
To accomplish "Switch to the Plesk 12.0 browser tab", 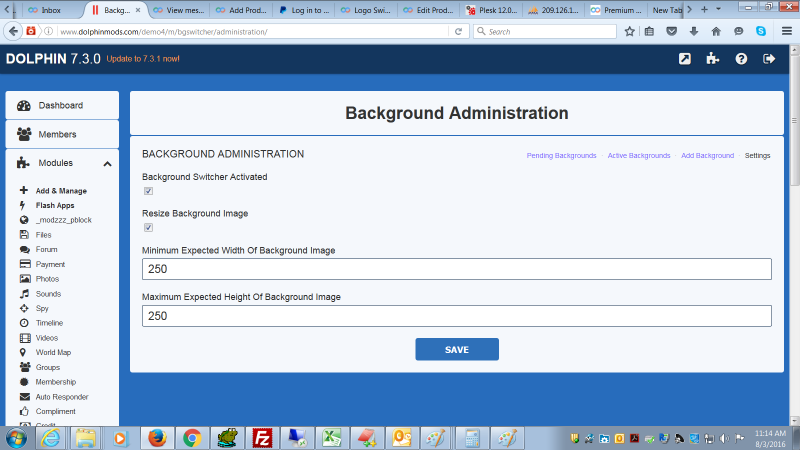I will (492, 10).
